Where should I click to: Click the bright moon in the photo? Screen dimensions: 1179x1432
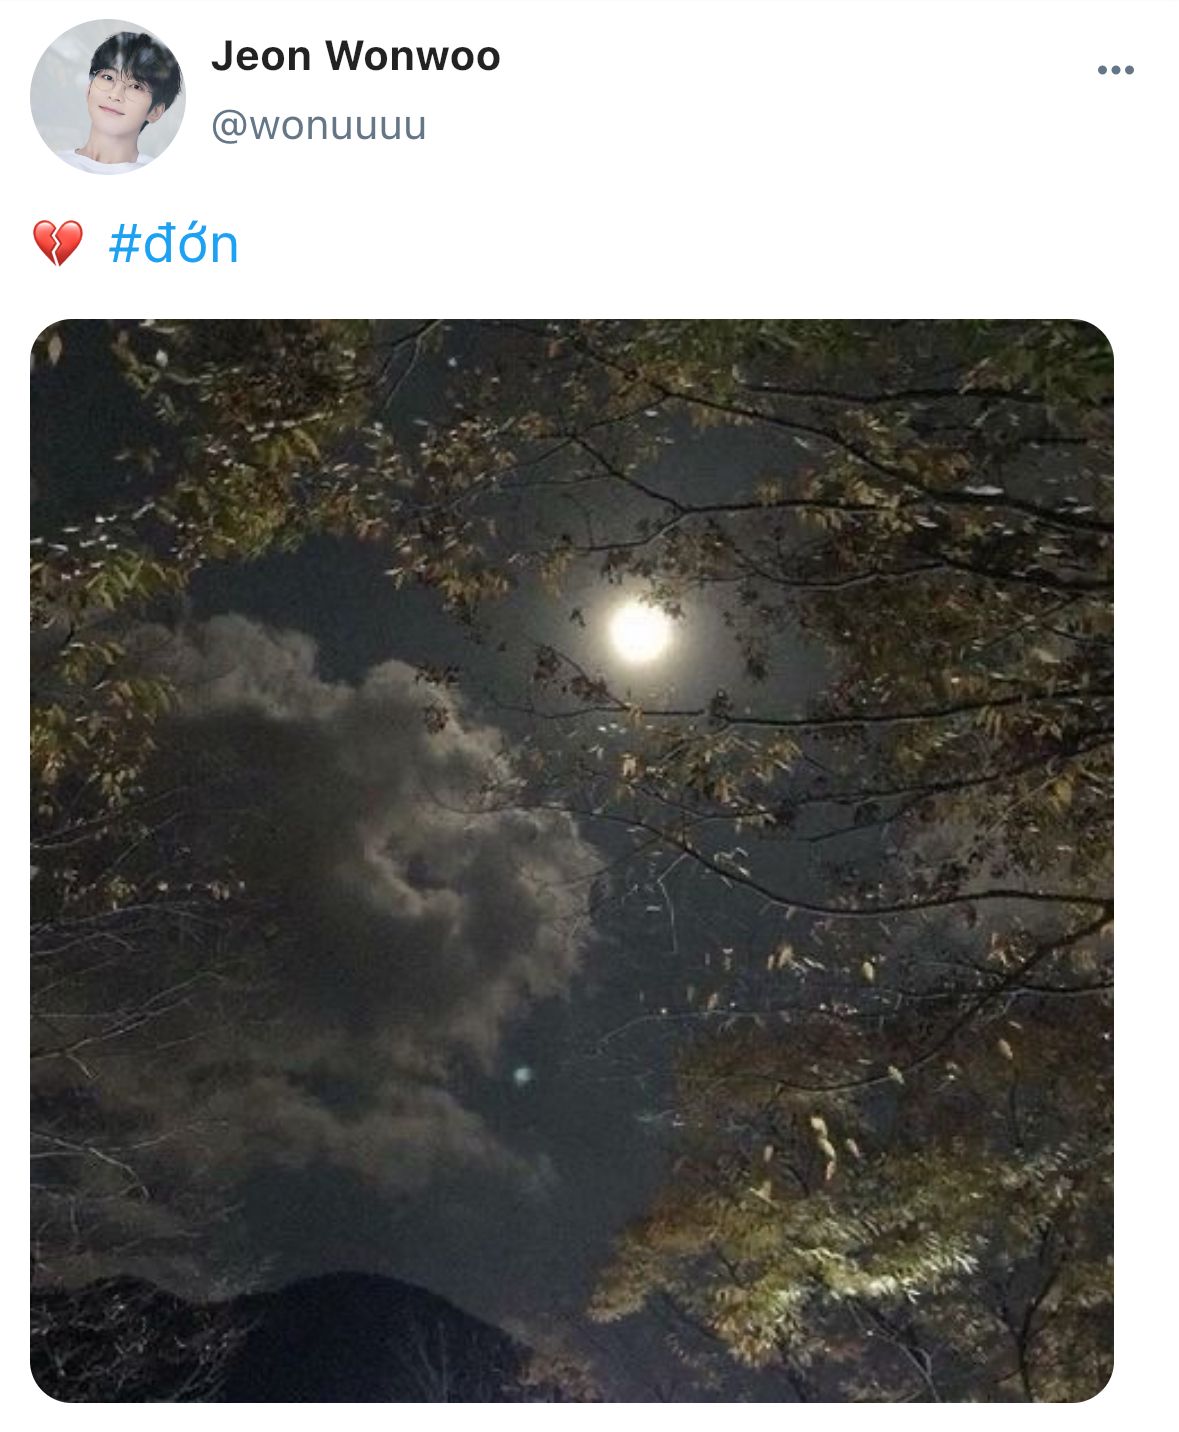pos(640,632)
